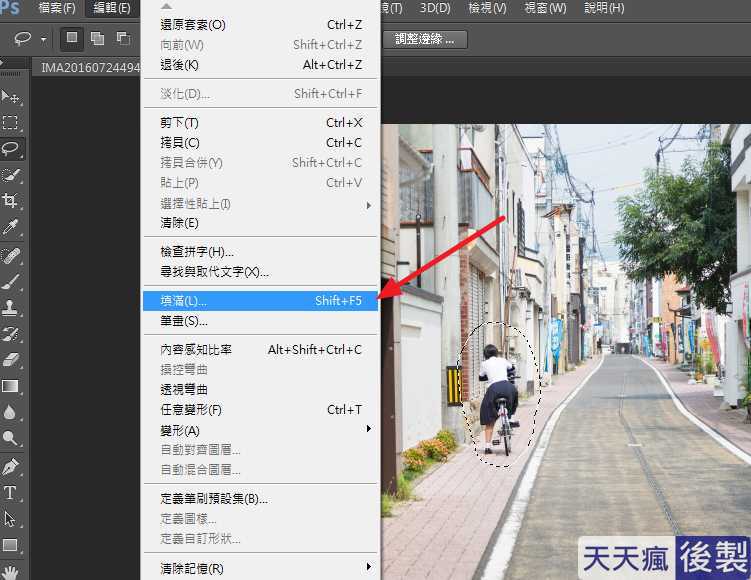
Task: Choose 退後(K) step backward
Action: coord(261,65)
